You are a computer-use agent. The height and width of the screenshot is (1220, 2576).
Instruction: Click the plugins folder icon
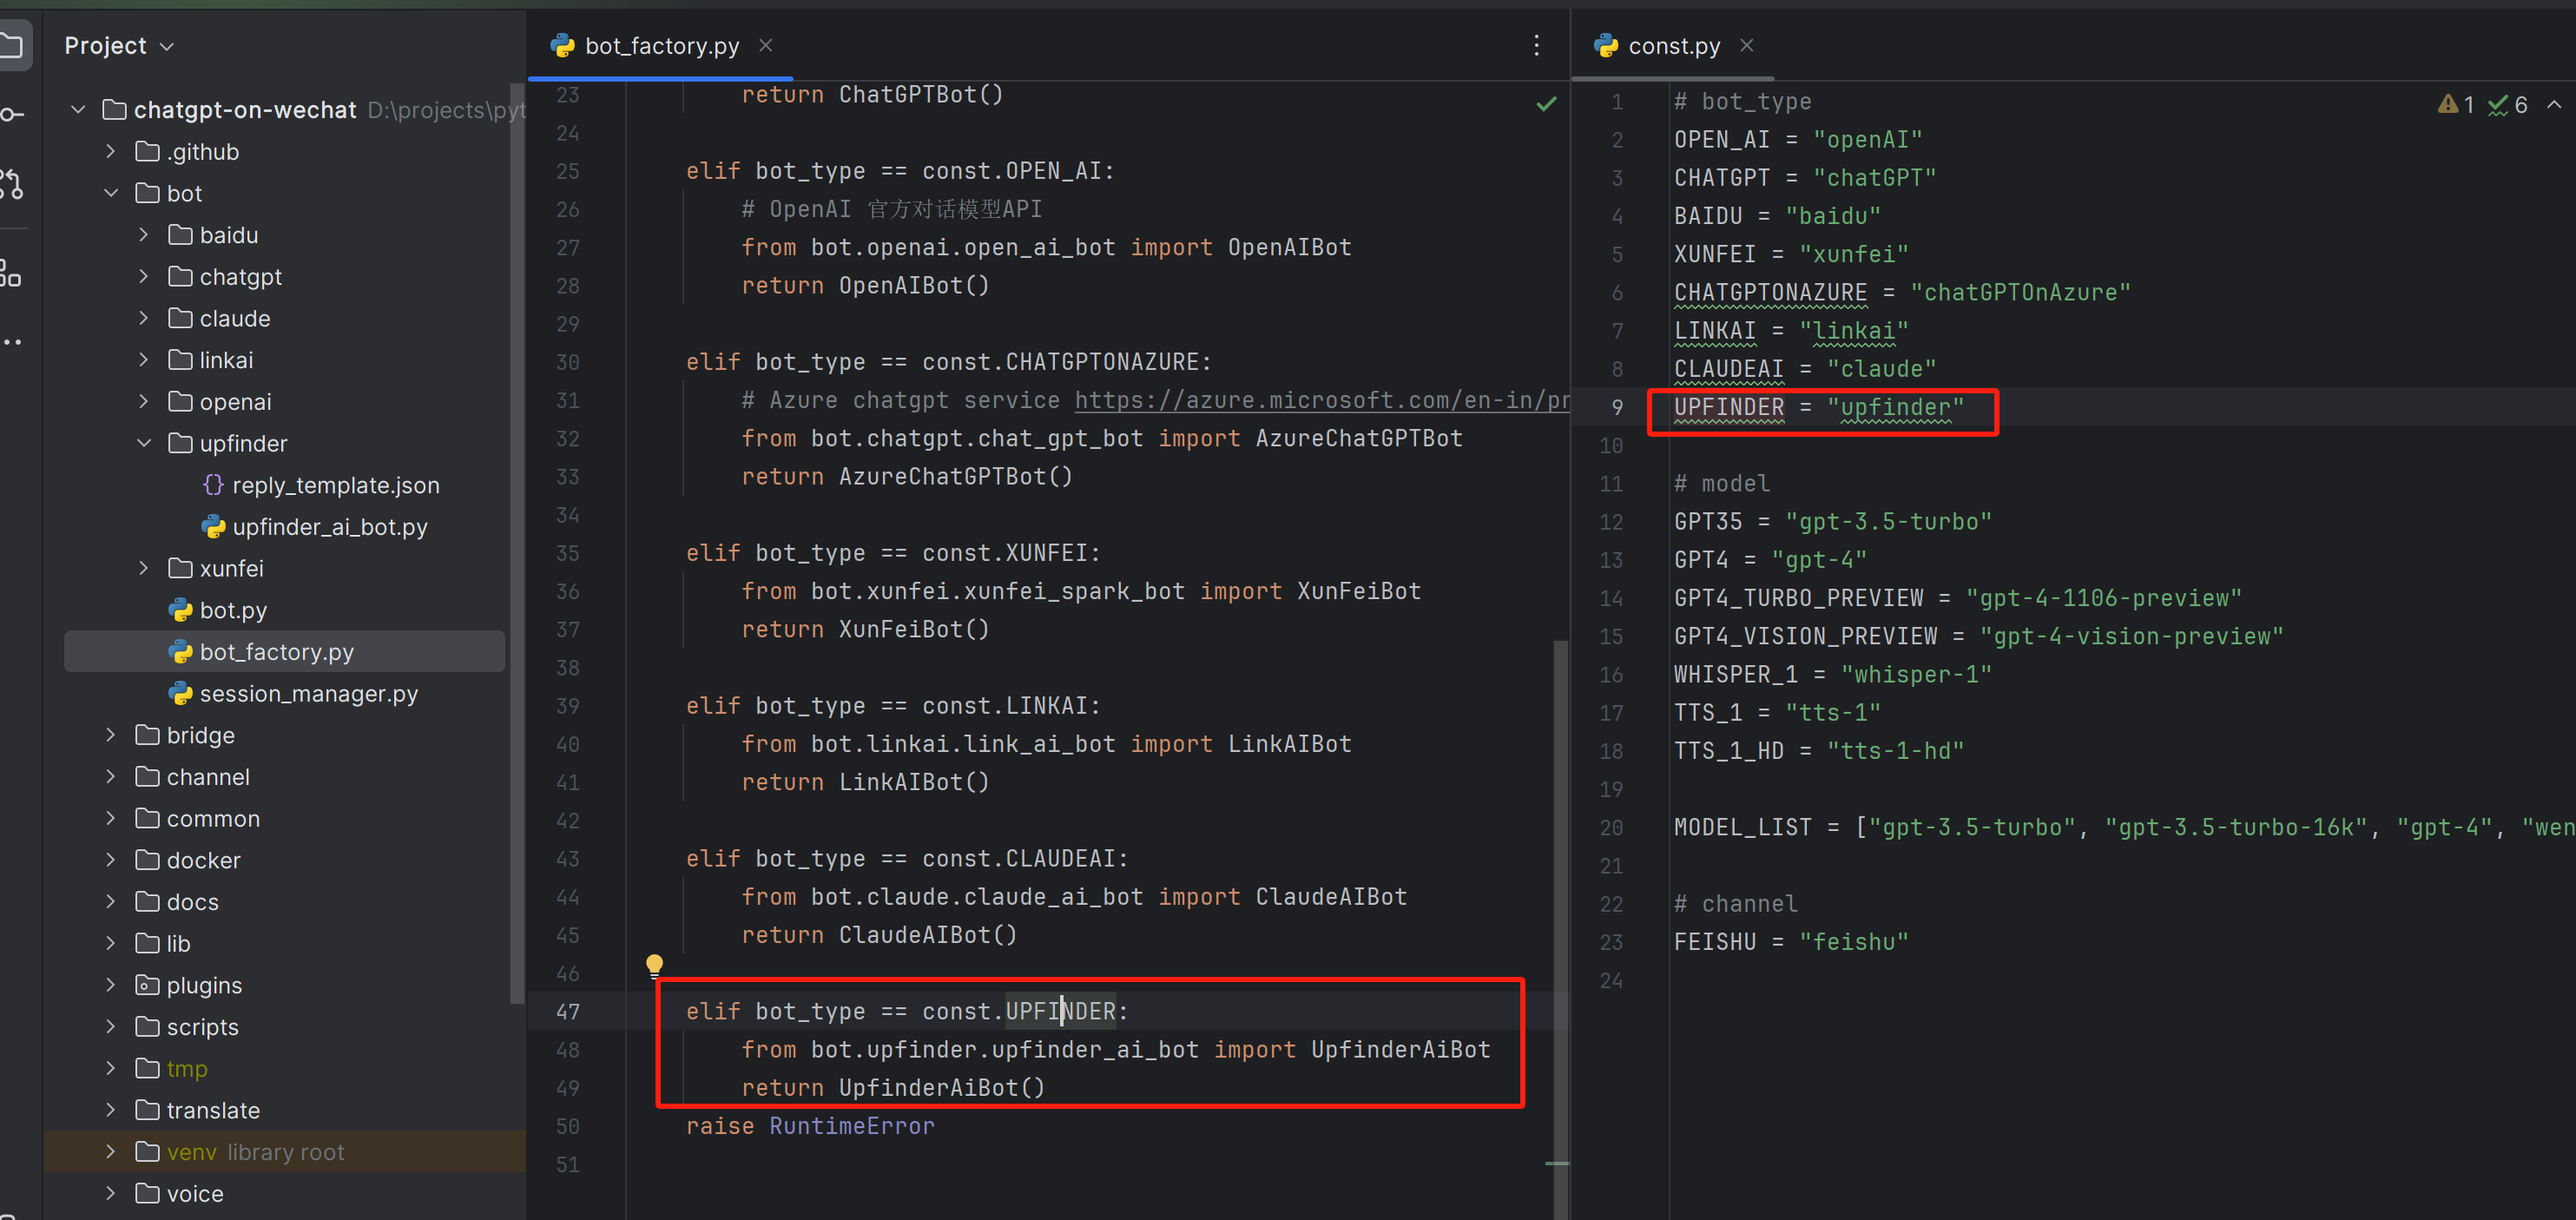point(147,985)
